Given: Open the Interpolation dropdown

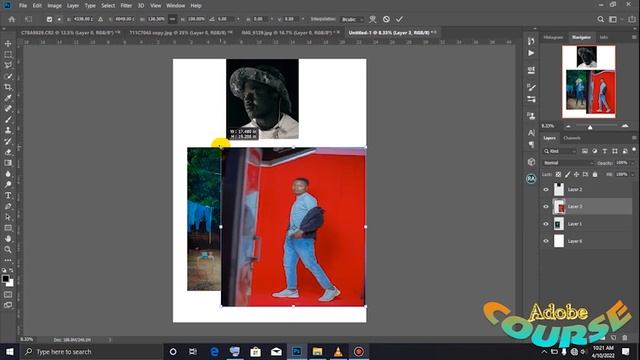Looking at the screenshot, I should point(352,19).
